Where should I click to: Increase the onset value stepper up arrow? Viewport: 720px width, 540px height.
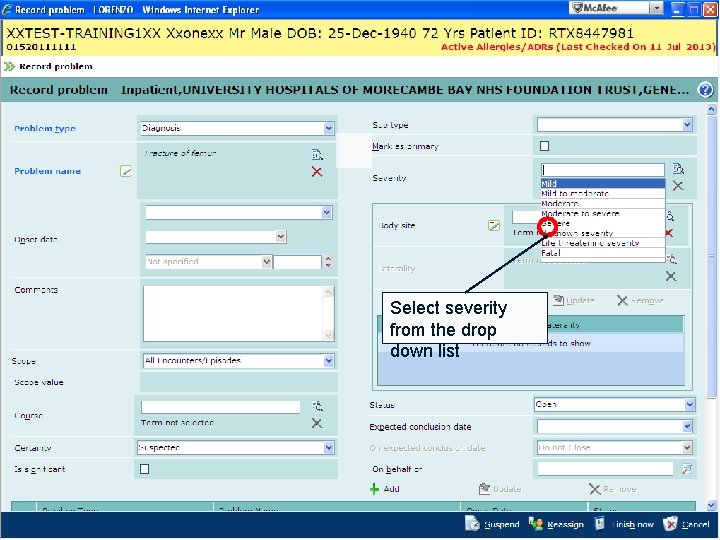(328, 259)
